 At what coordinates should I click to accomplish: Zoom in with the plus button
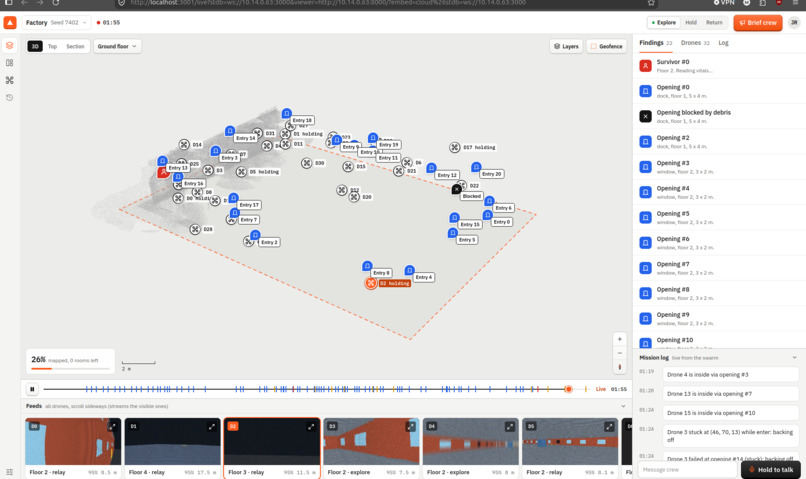tap(619, 339)
